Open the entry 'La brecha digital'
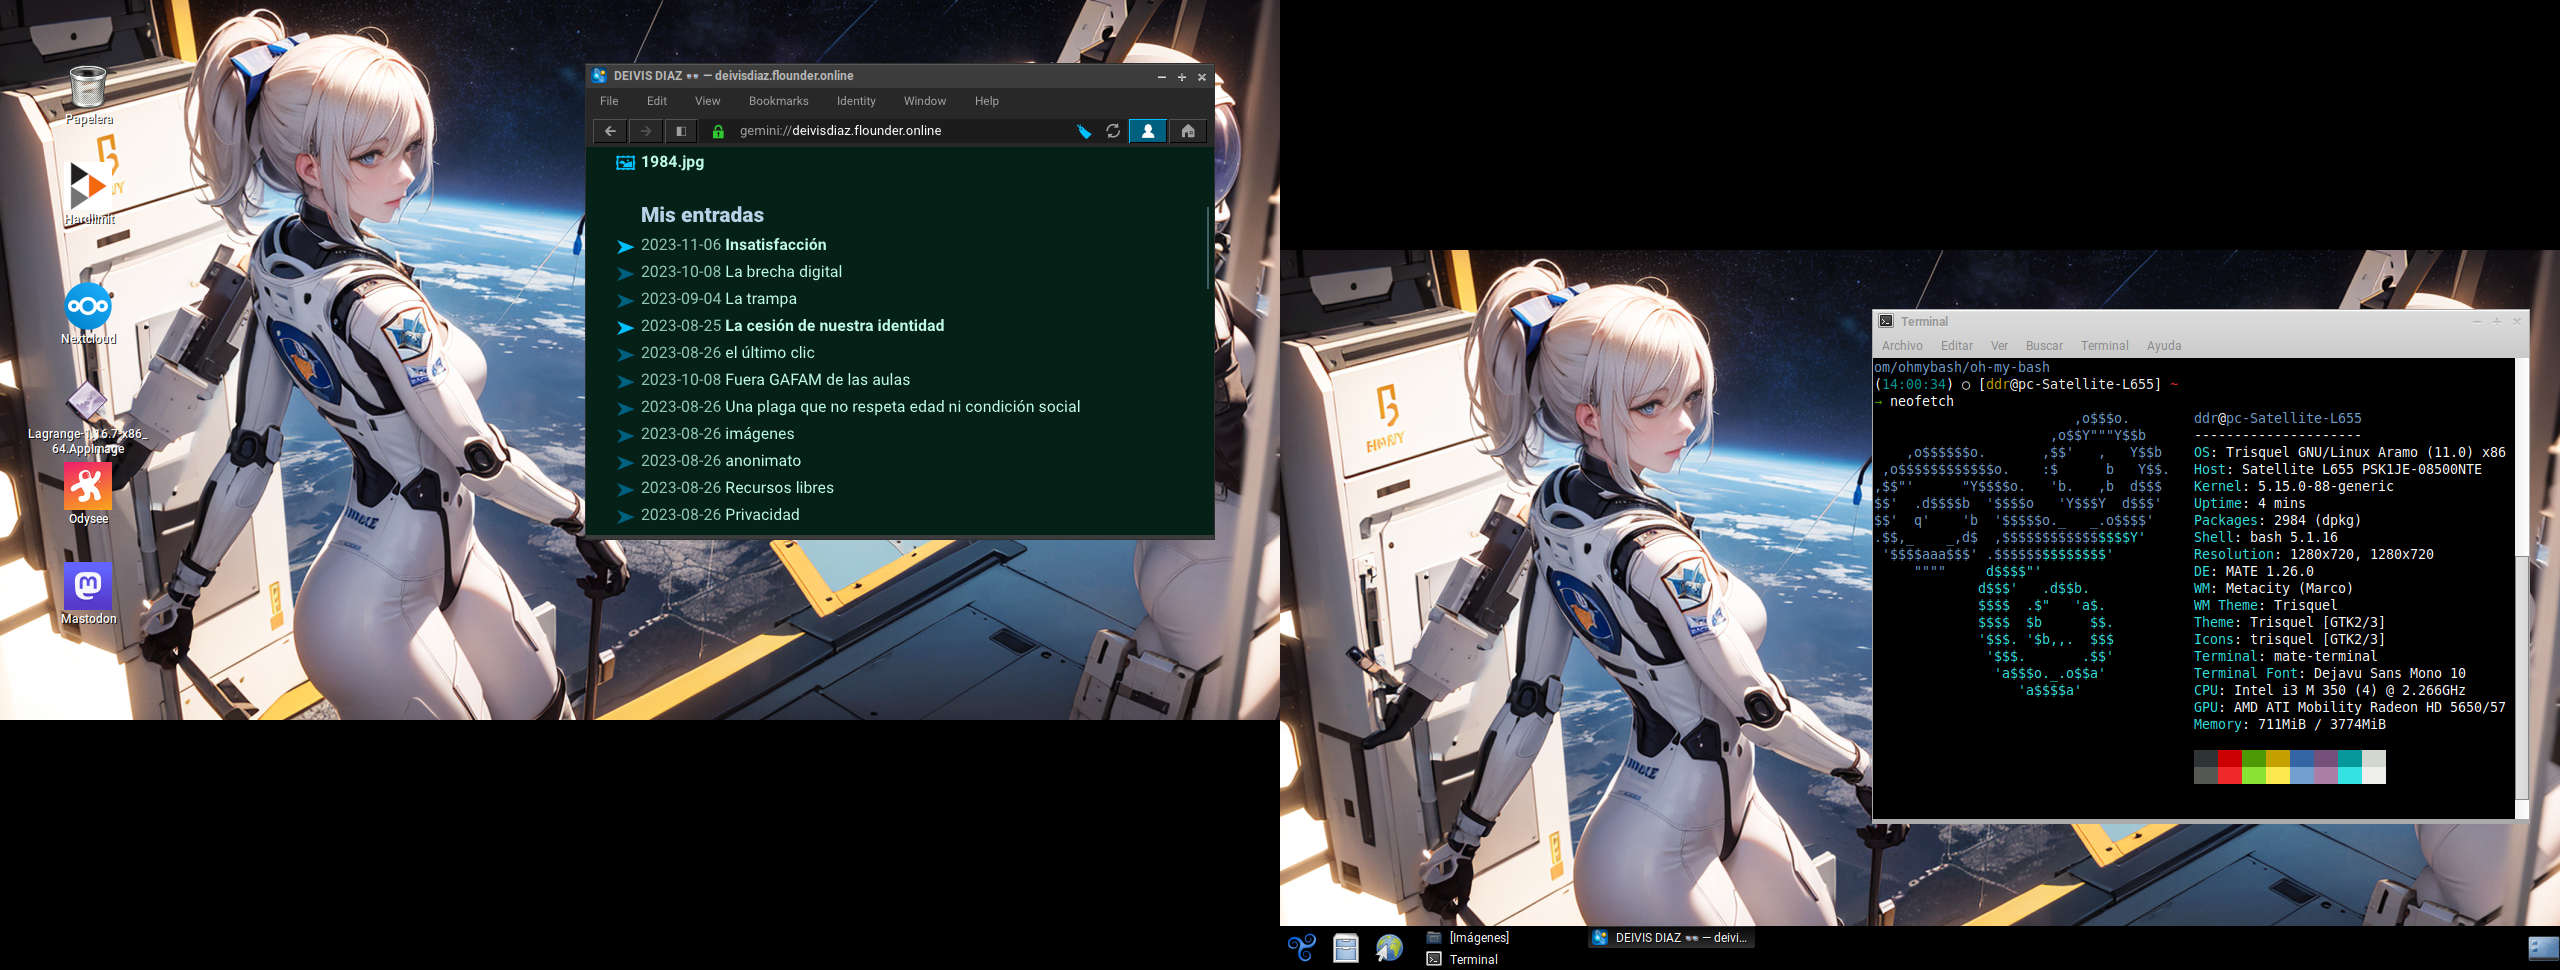 click(x=783, y=272)
